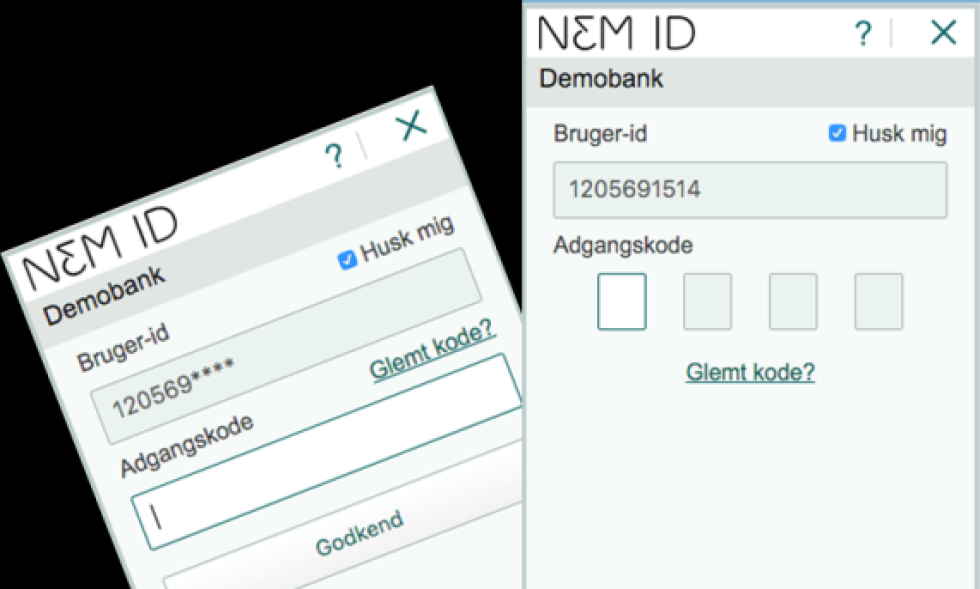Uncheck Husk mig in the right window
Viewport: 980px width, 589px height.
(x=837, y=133)
